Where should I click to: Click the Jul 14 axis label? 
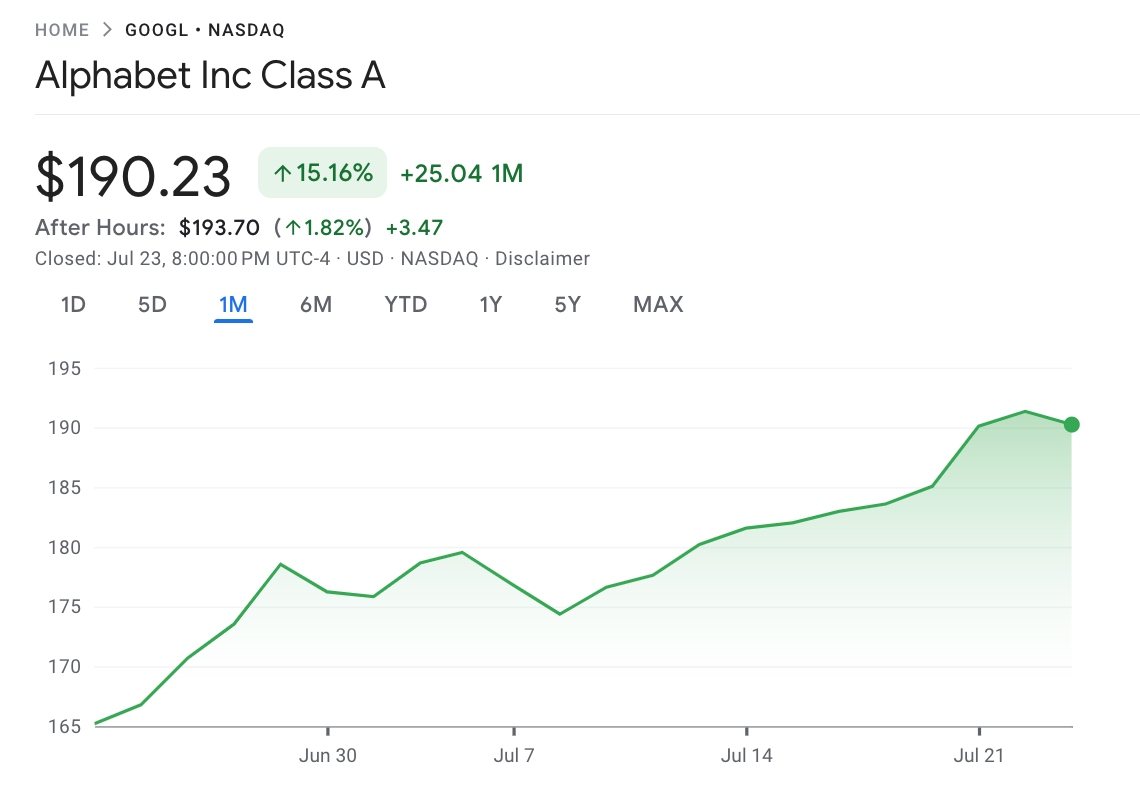747,756
